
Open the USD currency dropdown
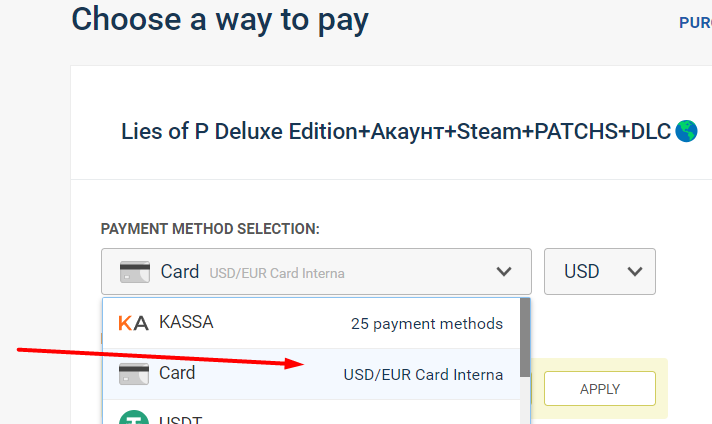click(599, 272)
